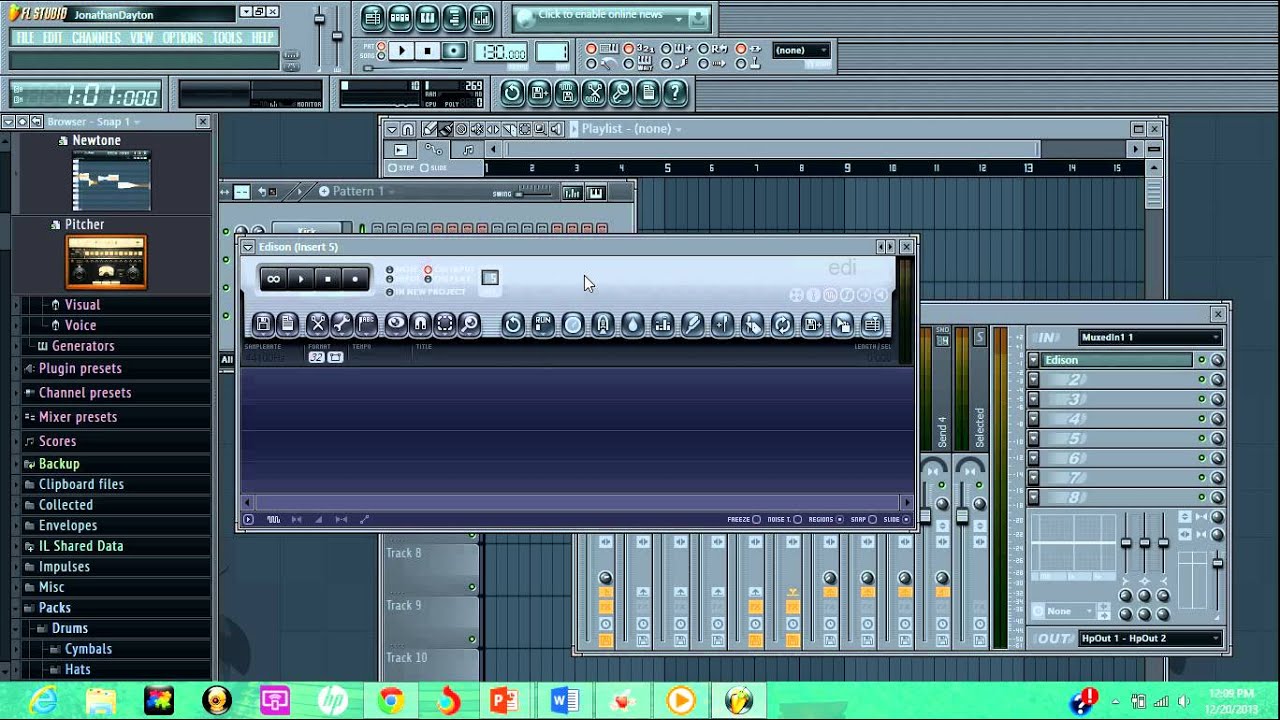Open the TOOLS menu
Viewport: 1280px width, 720px height.
coord(228,37)
